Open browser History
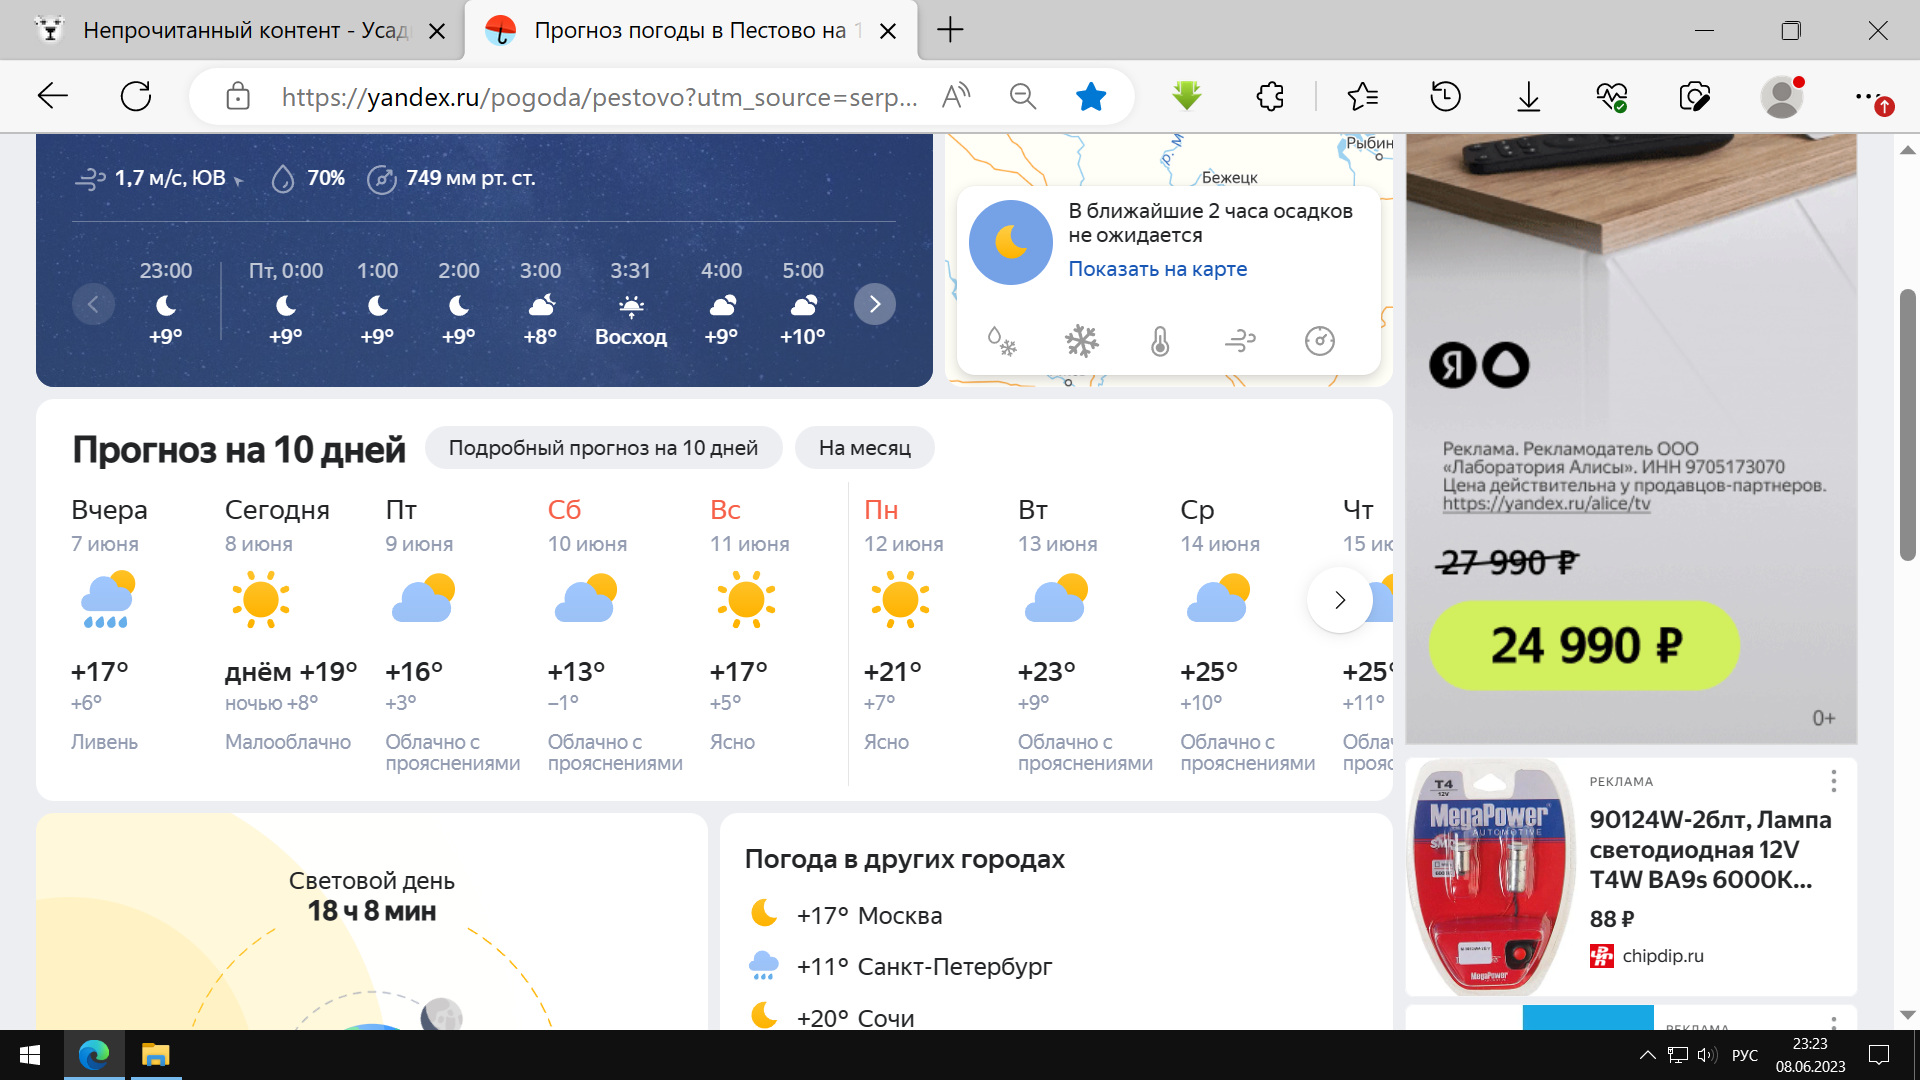This screenshot has height=1080, width=1920. (1446, 97)
